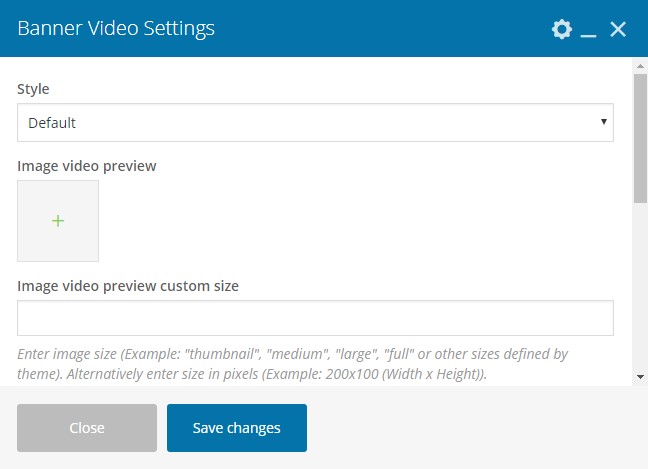
Task: Click the empty footer area beside Save changes
Action: (471, 428)
